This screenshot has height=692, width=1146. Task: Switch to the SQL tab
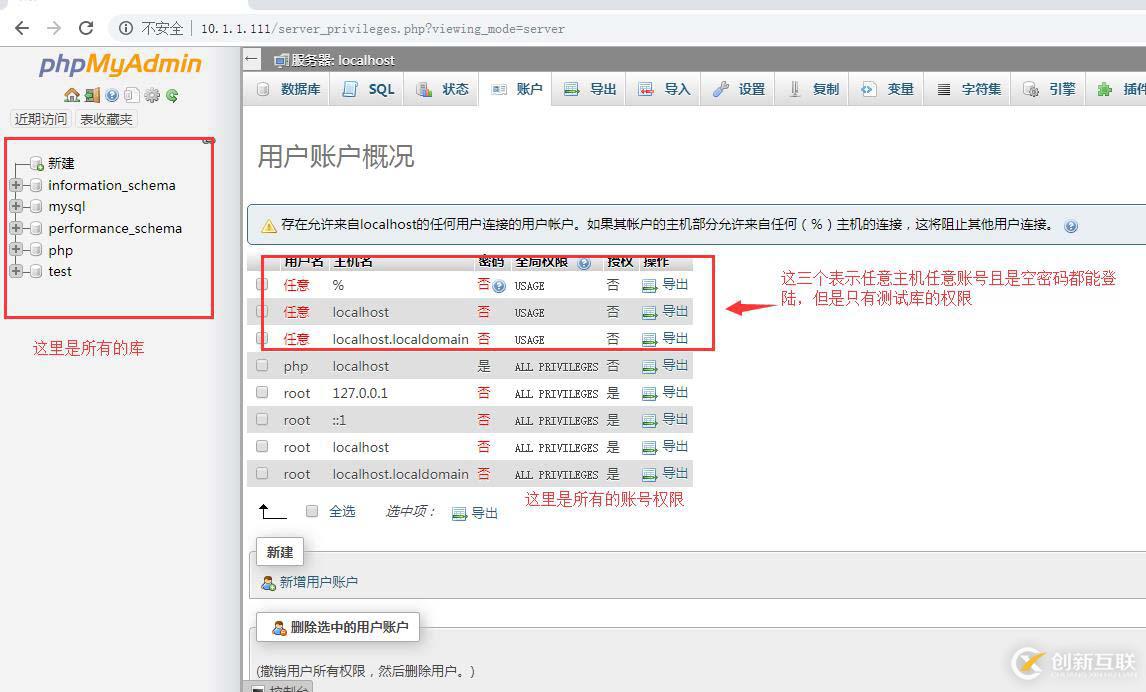click(368, 89)
